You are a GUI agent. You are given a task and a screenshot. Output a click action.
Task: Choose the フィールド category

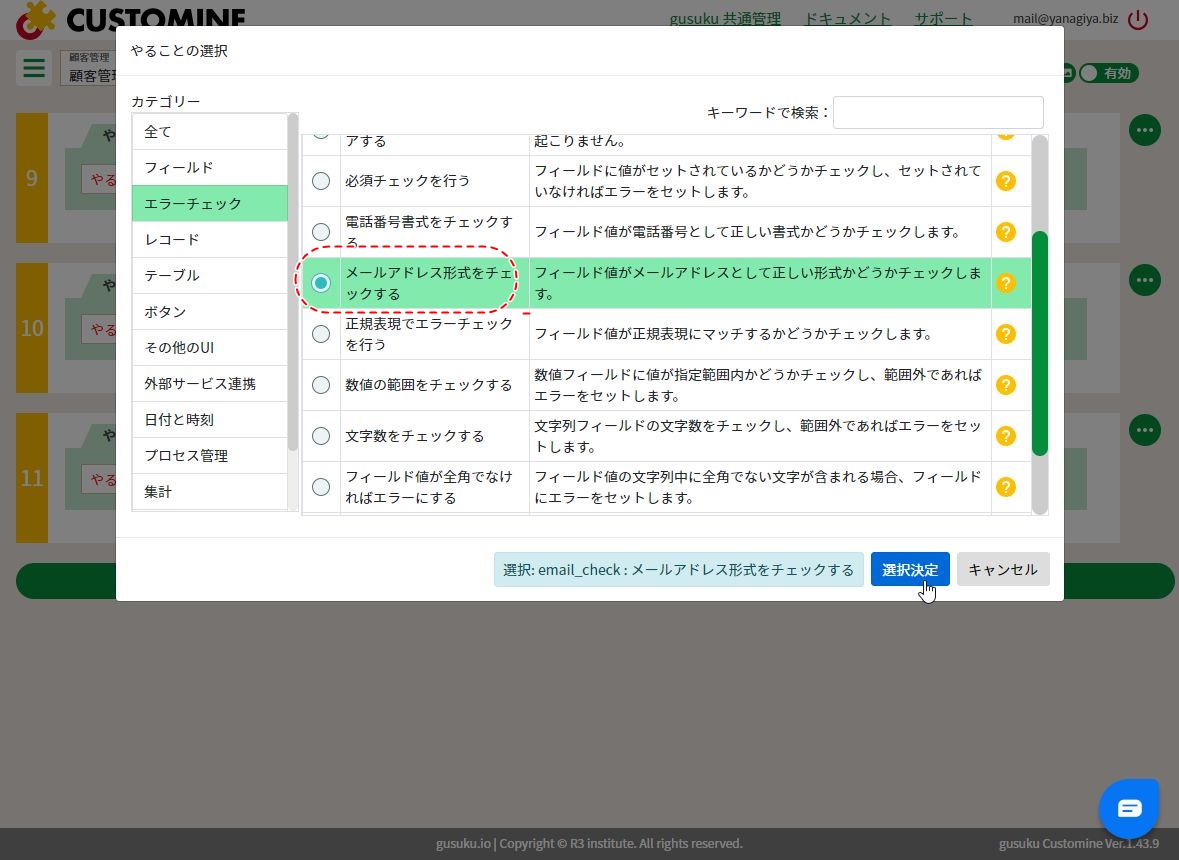[x=210, y=168]
